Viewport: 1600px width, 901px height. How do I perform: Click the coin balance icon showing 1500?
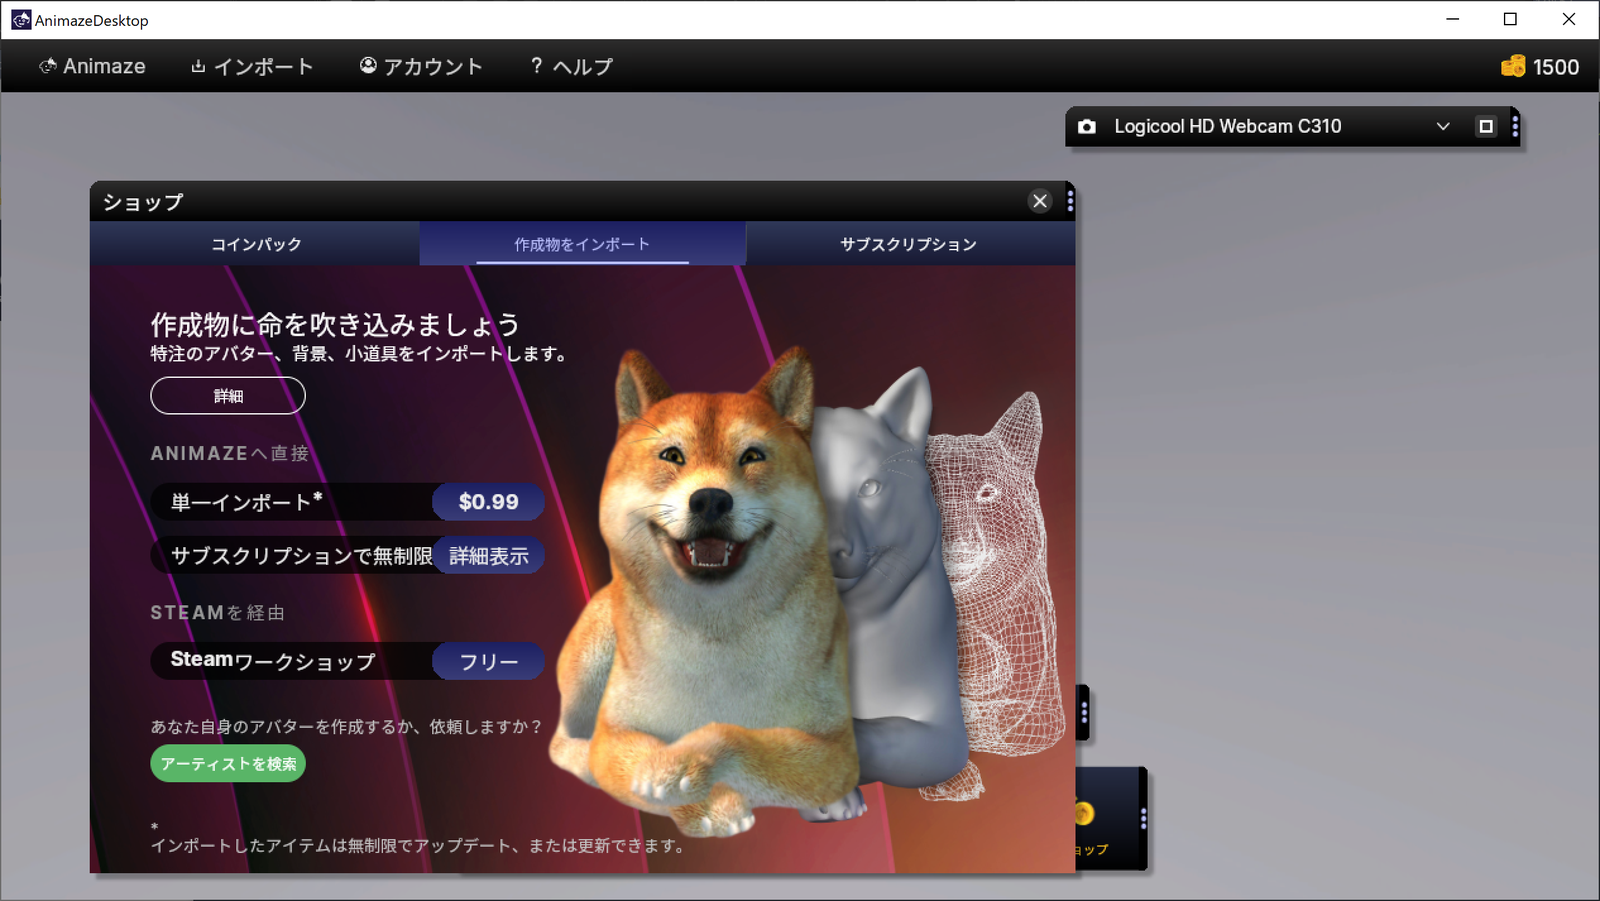tap(1513, 67)
